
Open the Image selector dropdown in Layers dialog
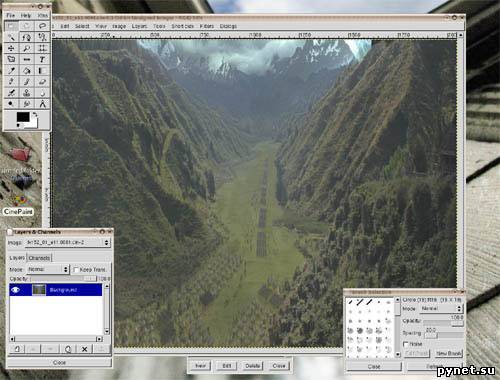pos(68,242)
